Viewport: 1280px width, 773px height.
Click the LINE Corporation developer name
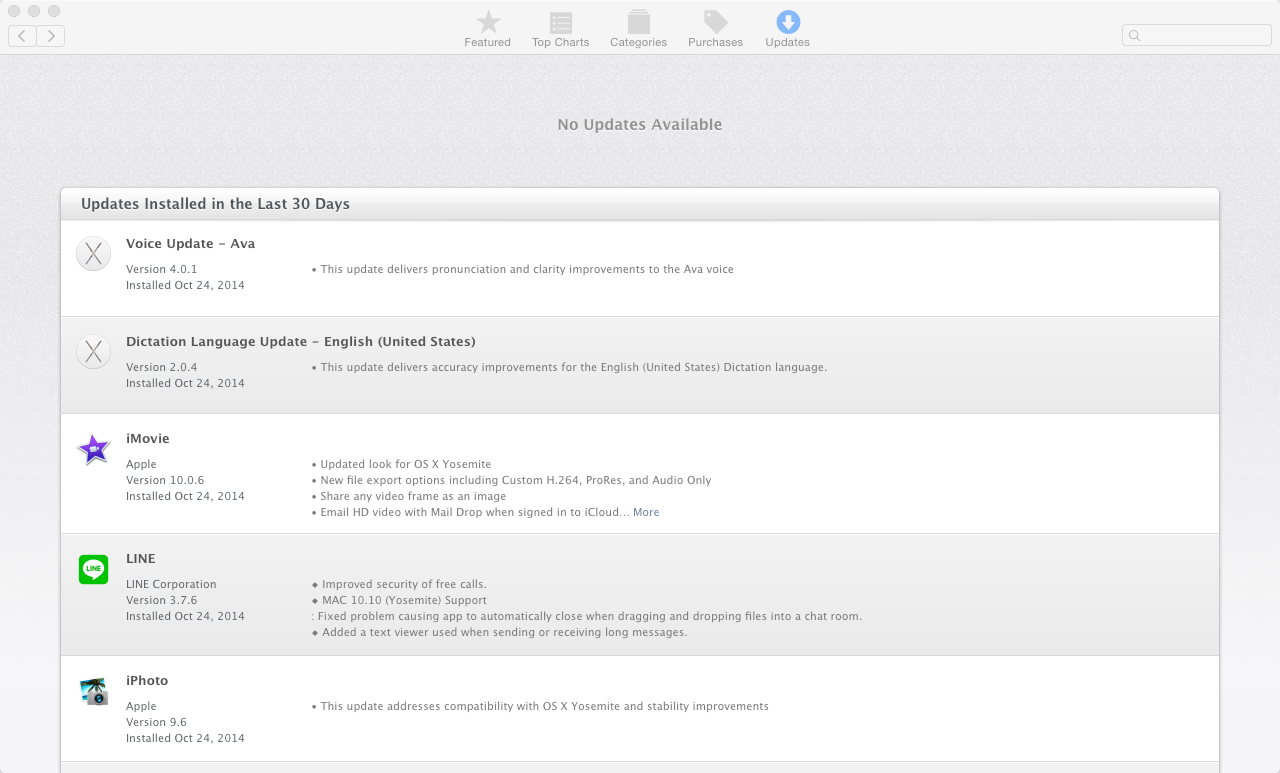(x=171, y=584)
